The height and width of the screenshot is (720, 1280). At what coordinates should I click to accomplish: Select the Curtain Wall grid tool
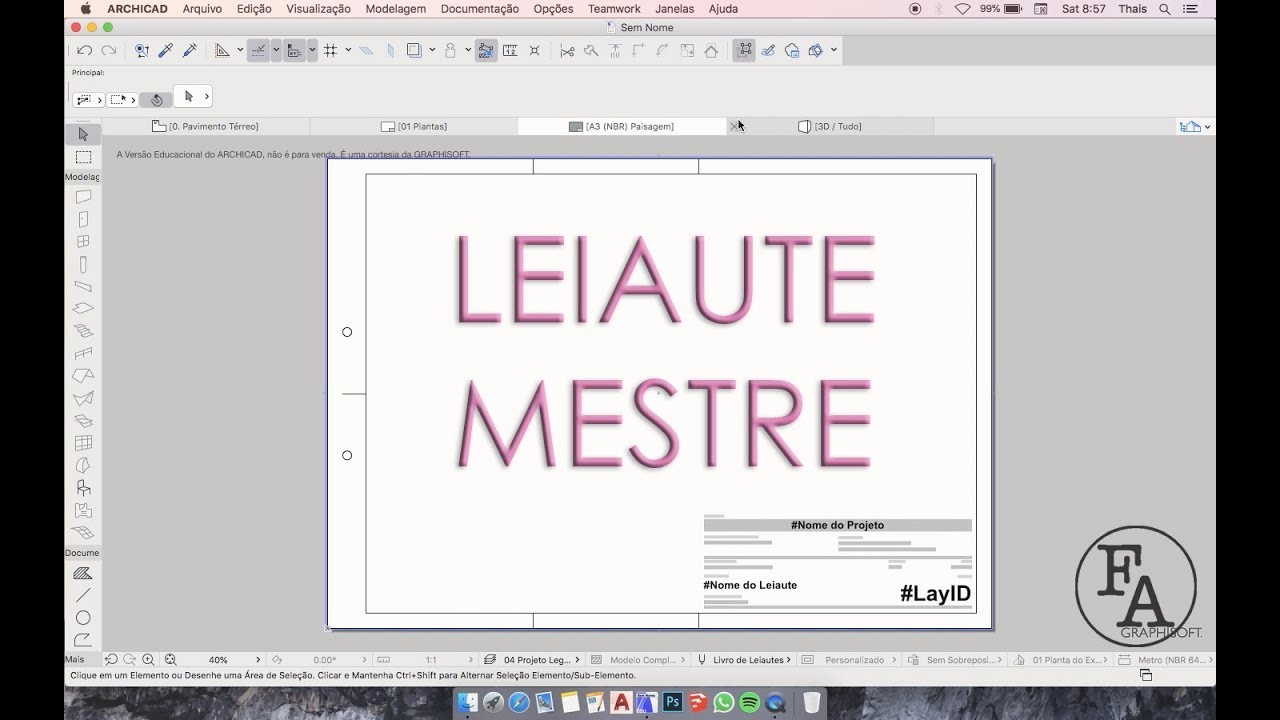point(83,442)
